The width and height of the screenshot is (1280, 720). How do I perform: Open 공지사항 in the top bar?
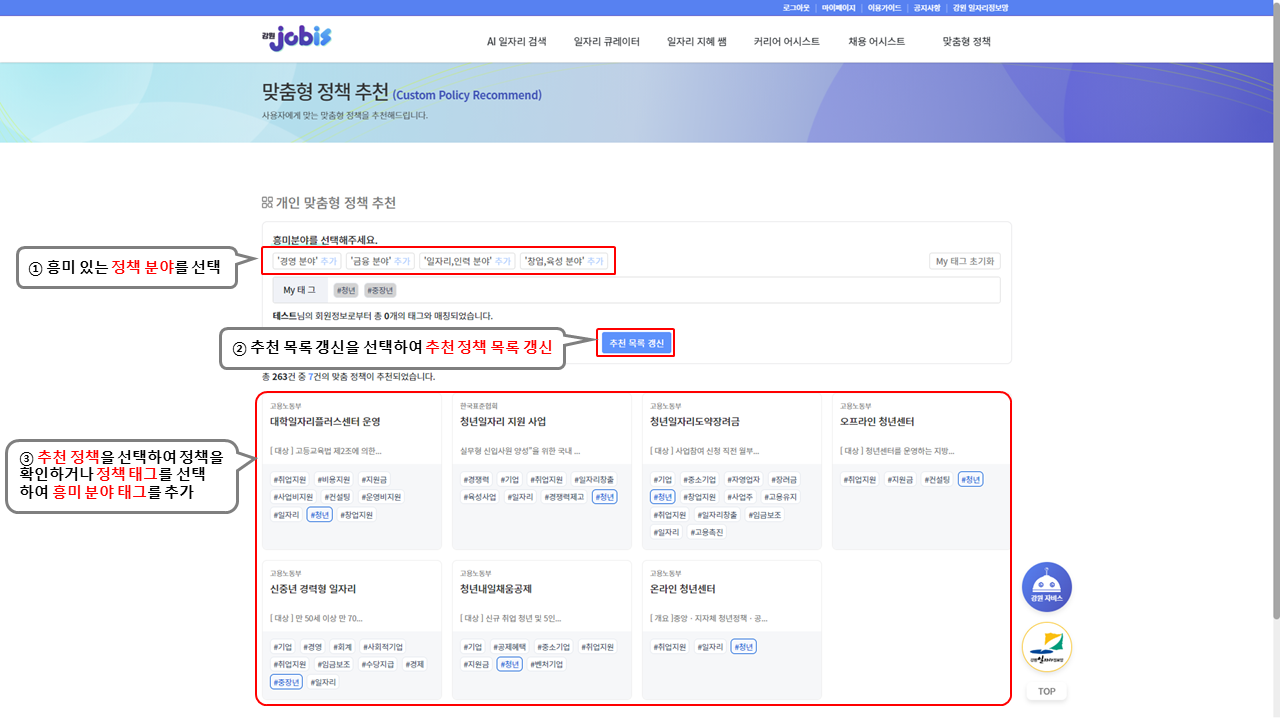coord(927,7)
